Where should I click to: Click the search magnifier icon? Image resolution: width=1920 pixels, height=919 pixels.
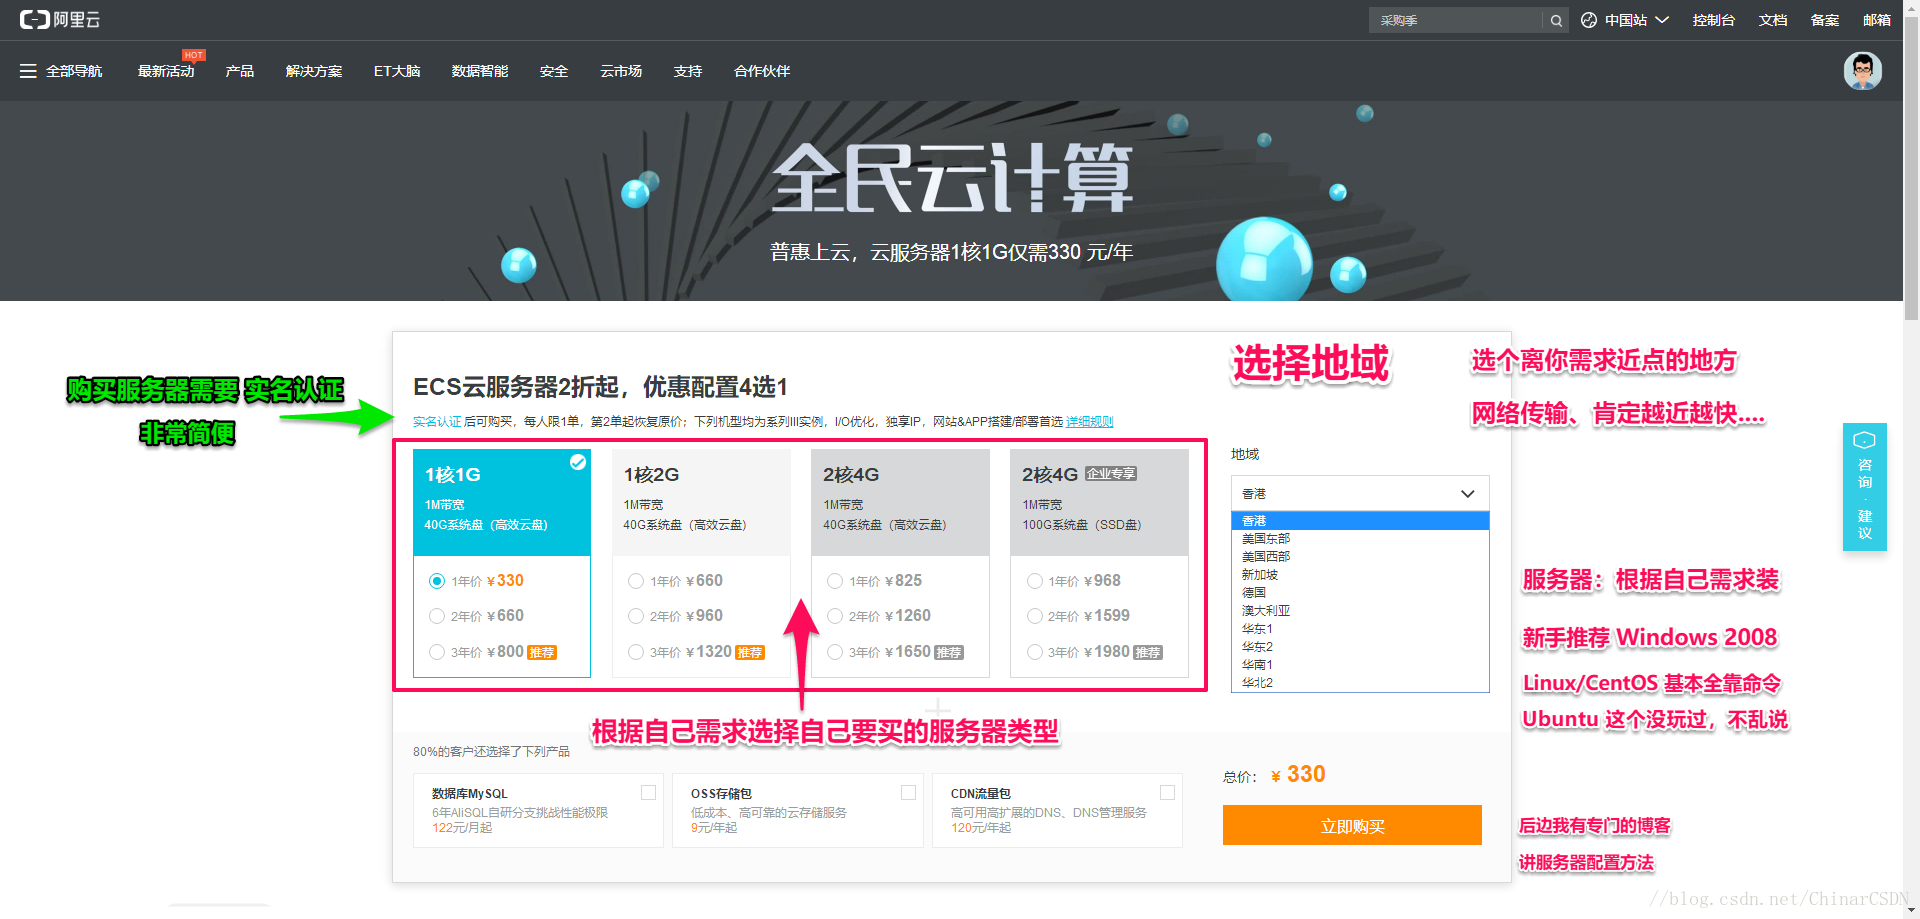coord(1556,20)
